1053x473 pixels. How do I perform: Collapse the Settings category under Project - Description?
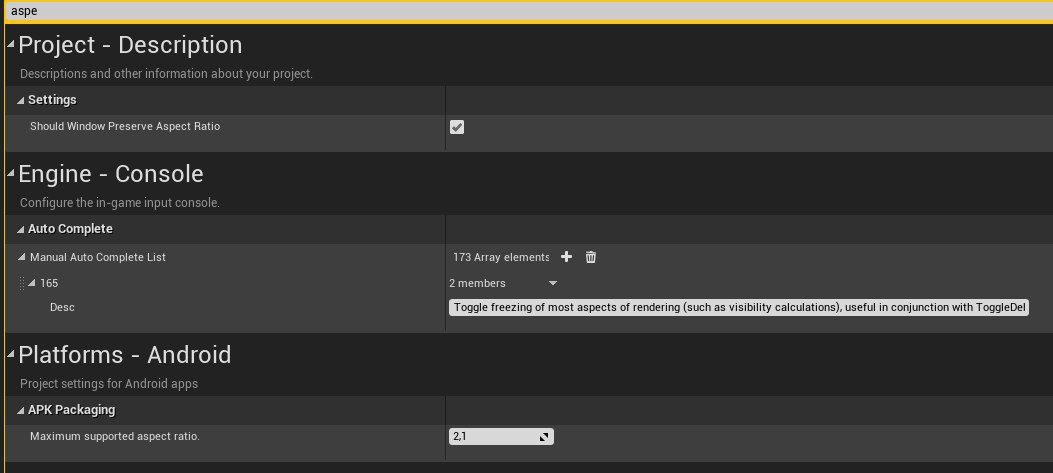[x=21, y=100]
